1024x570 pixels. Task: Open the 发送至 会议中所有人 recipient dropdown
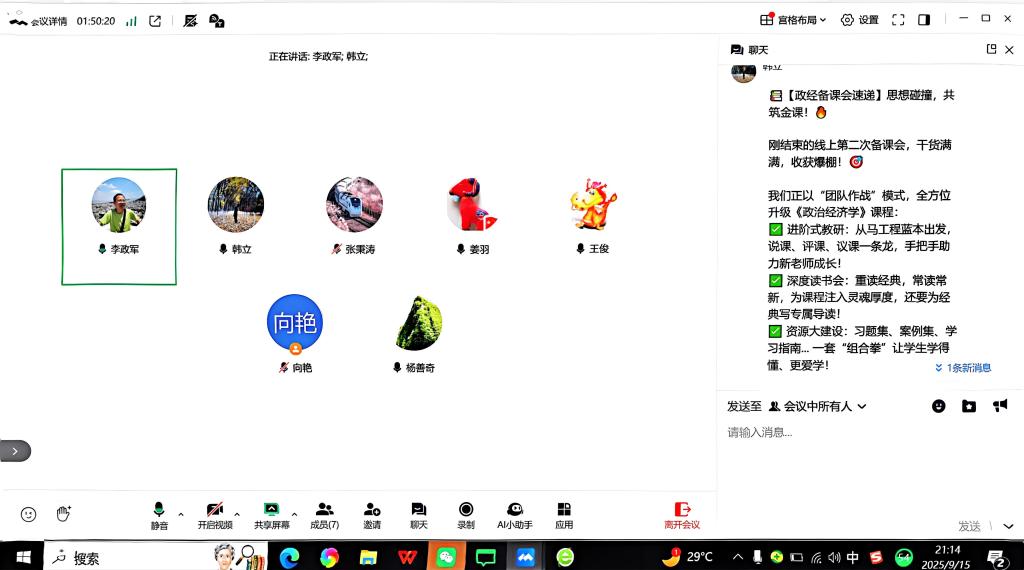(817, 406)
